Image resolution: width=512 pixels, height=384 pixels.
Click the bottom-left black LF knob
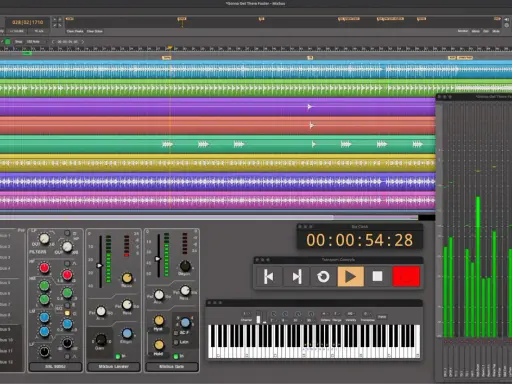point(44,351)
